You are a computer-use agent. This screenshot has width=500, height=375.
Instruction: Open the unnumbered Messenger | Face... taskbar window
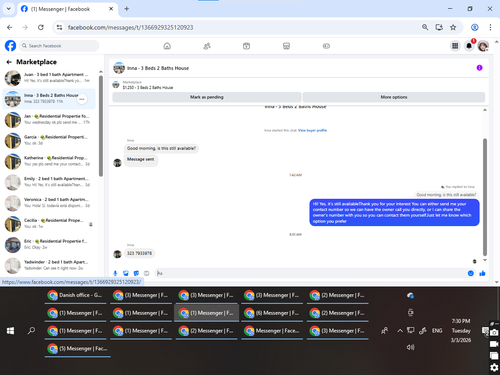pos(272,331)
